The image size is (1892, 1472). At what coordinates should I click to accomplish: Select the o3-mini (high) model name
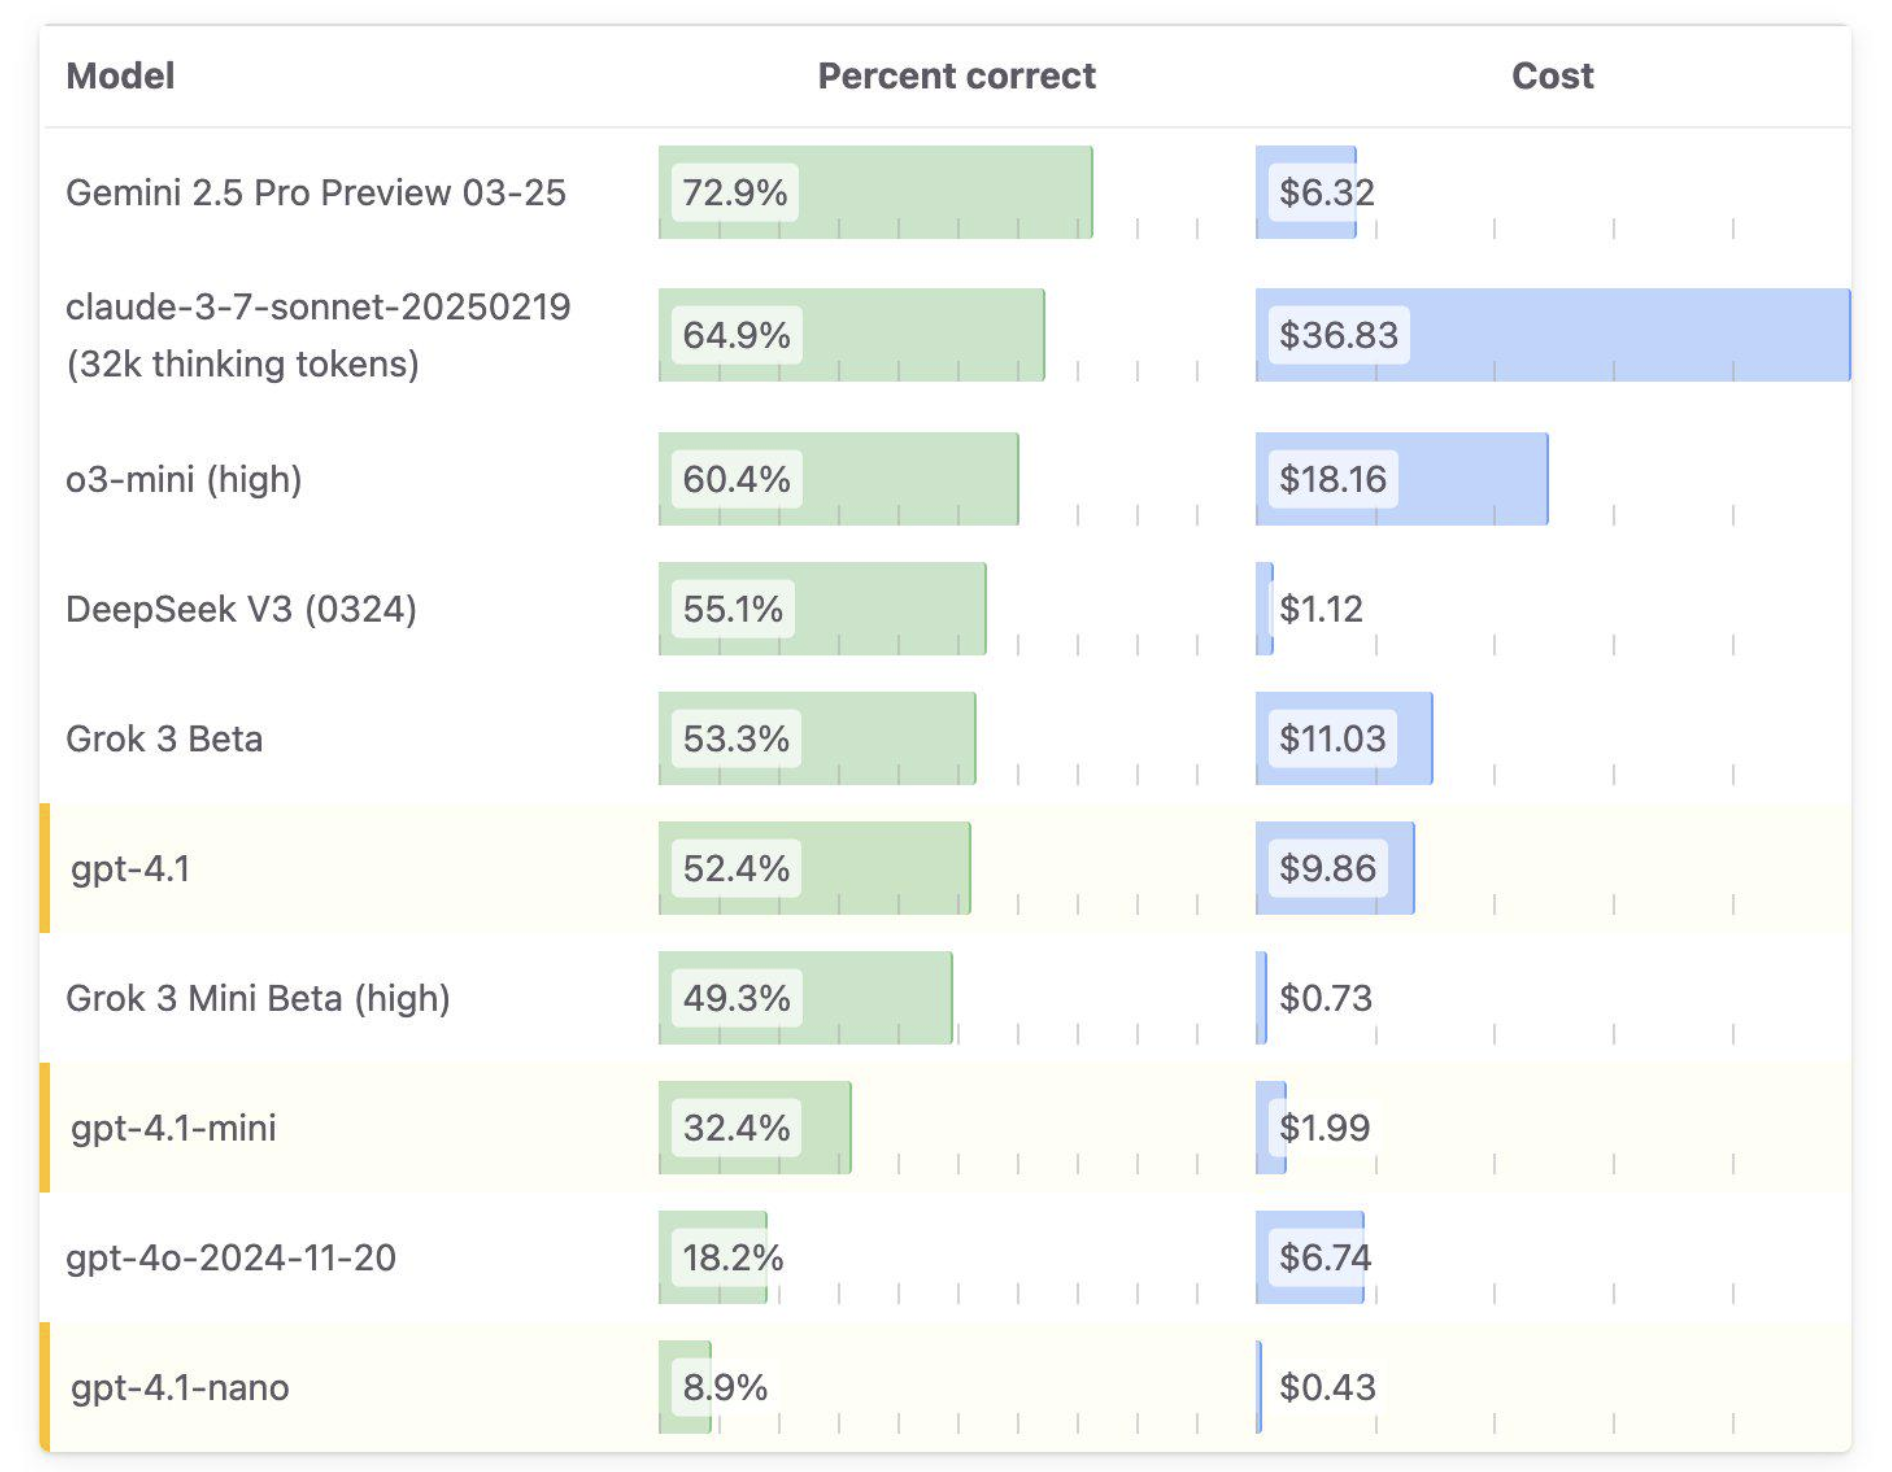tap(184, 479)
